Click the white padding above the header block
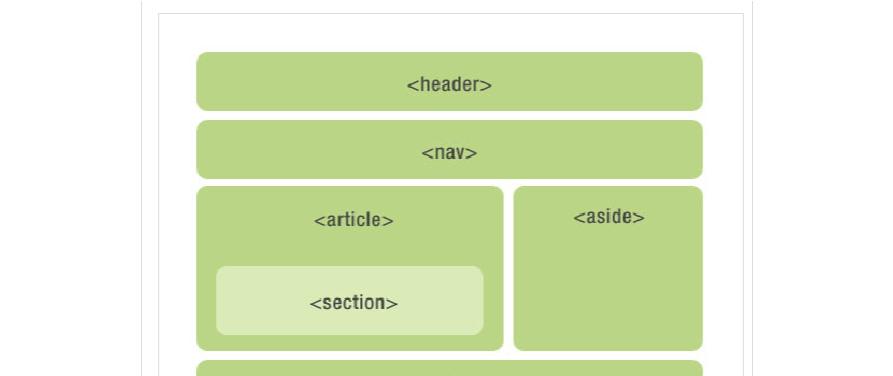Image resolution: width=893 pixels, height=376 pixels. point(449,32)
